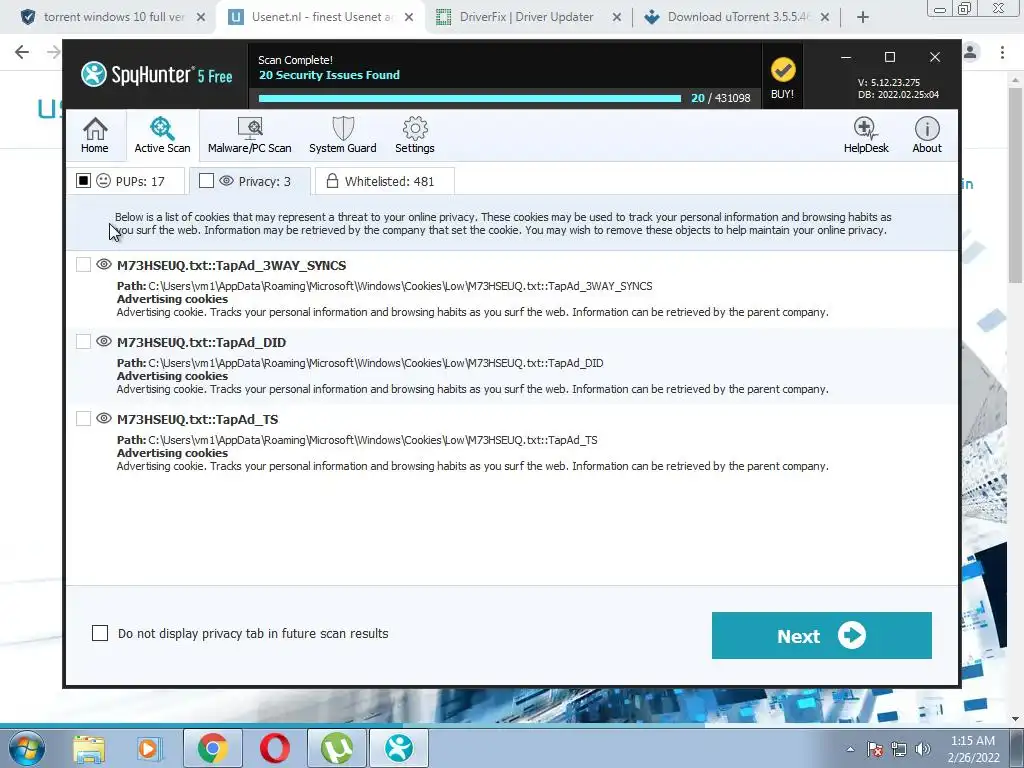Check the TapAd_TS cookie box
Viewport: 1024px width, 768px height.
pos(84,419)
